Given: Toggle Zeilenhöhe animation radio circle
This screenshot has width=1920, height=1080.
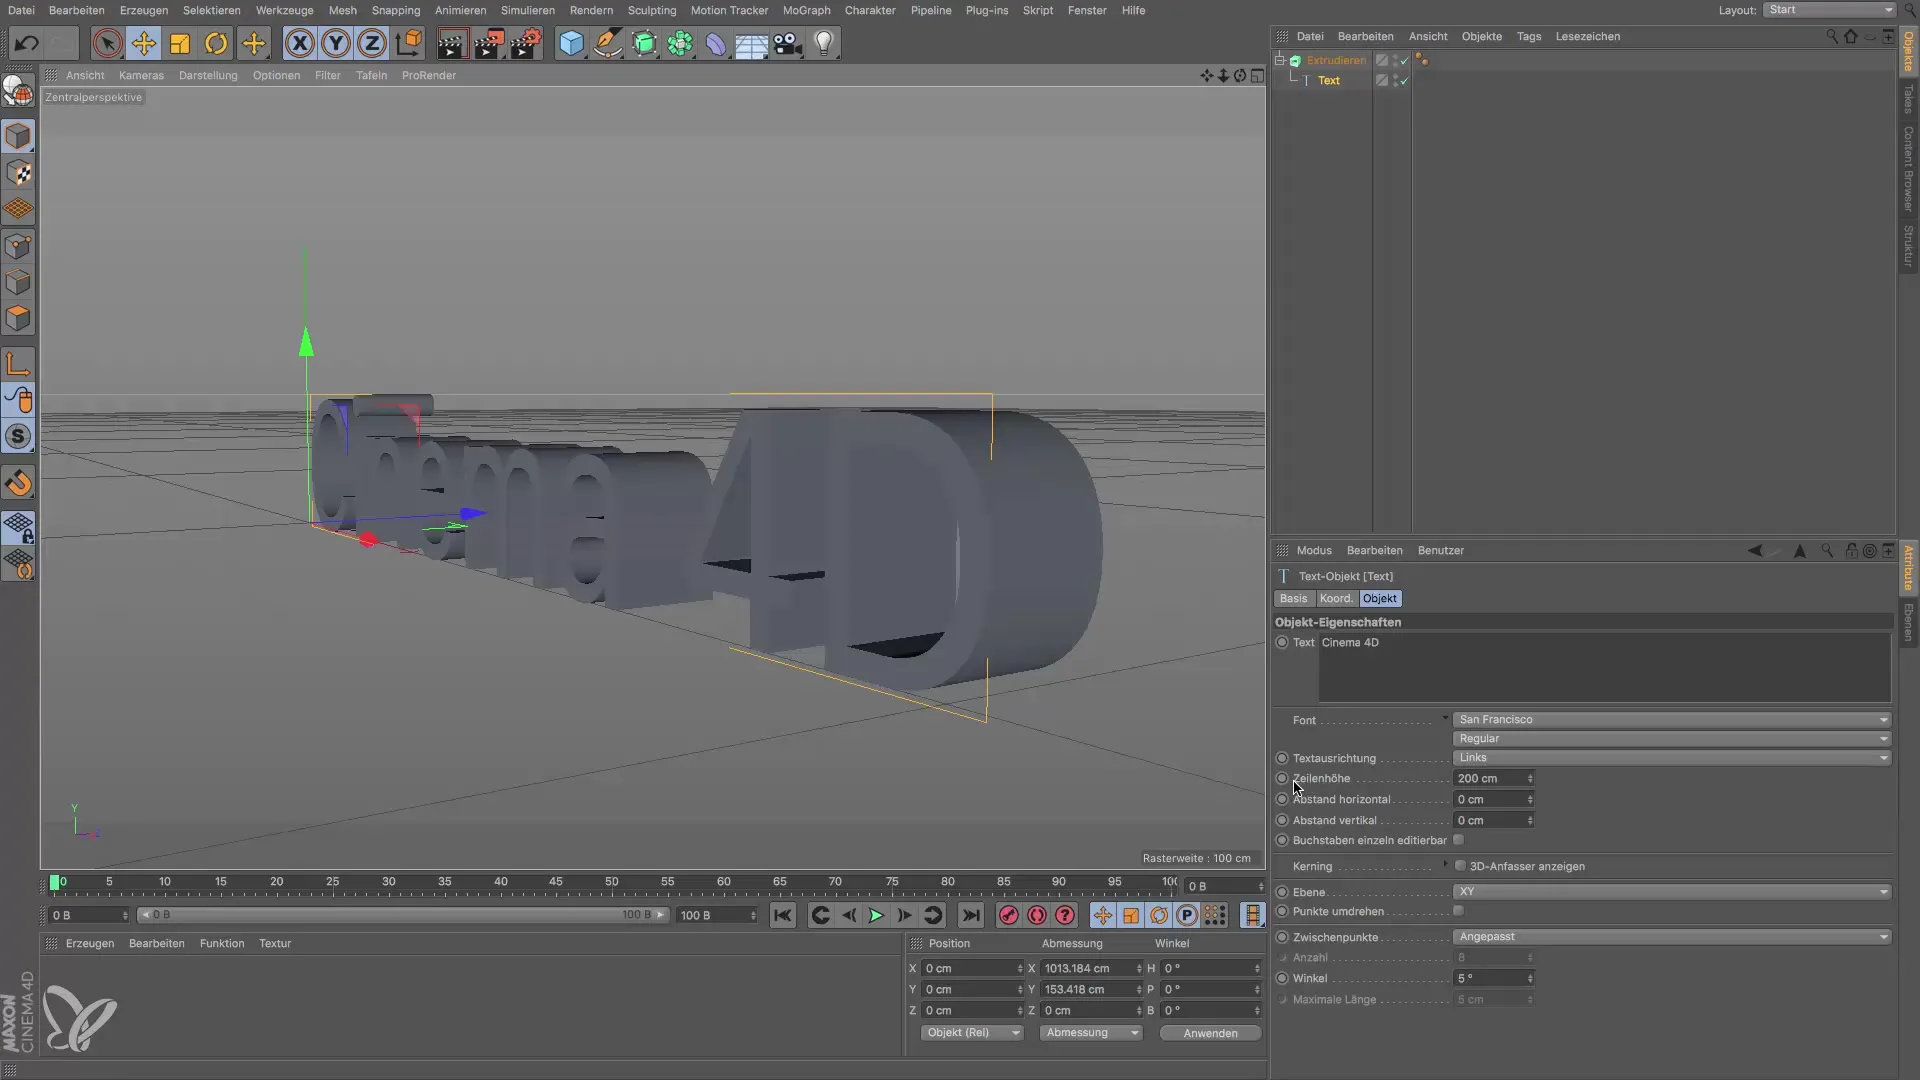Looking at the screenshot, I should 1282,778.
